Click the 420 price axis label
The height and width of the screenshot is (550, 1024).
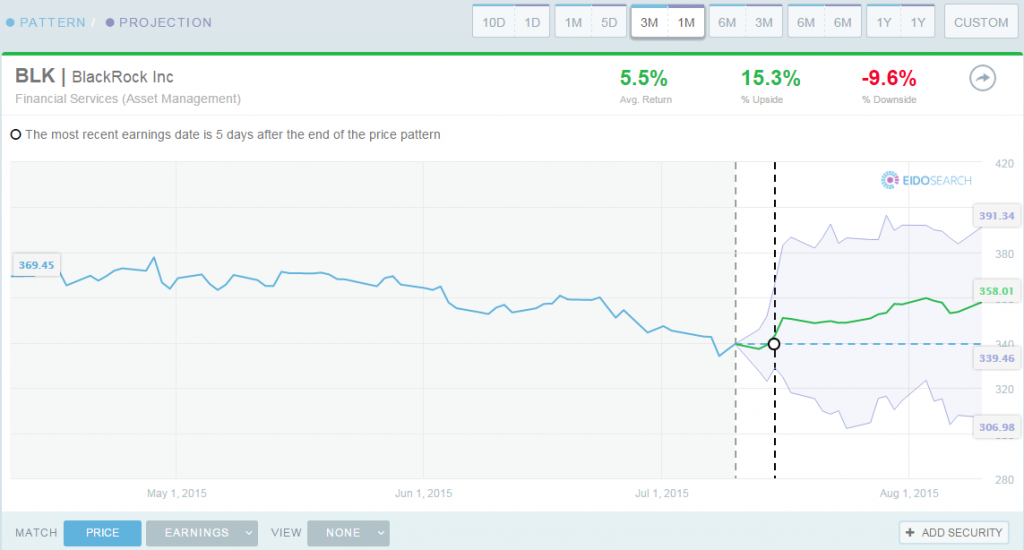coord(1004,164)
